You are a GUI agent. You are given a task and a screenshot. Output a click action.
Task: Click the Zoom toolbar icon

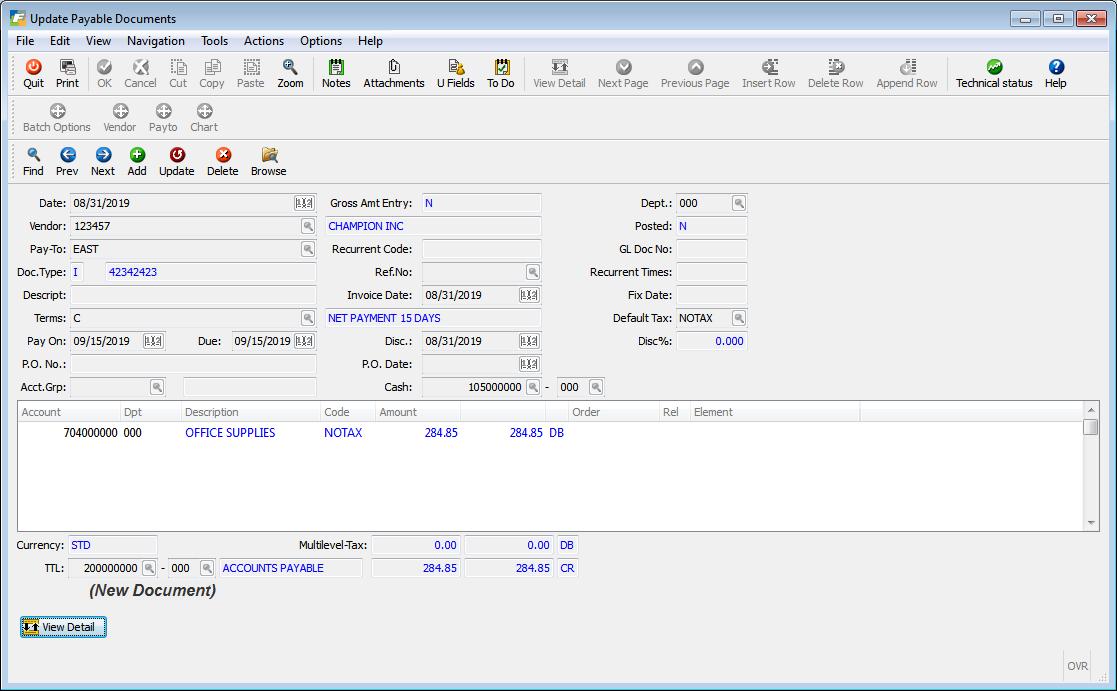289,72
